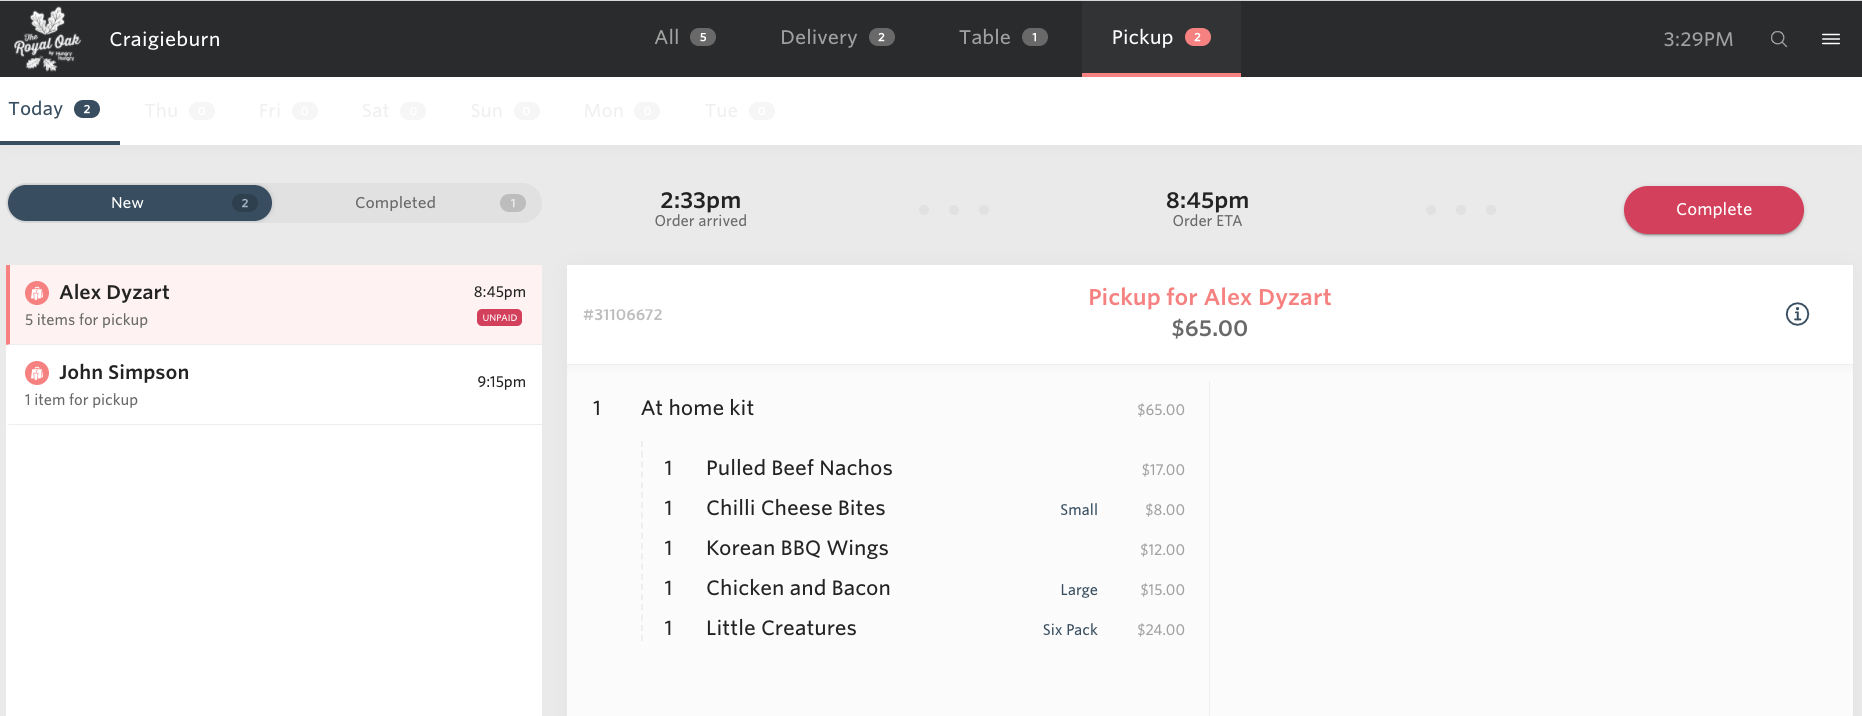Click the UNPAID badge on Alex's order

(x=499, y=318)
